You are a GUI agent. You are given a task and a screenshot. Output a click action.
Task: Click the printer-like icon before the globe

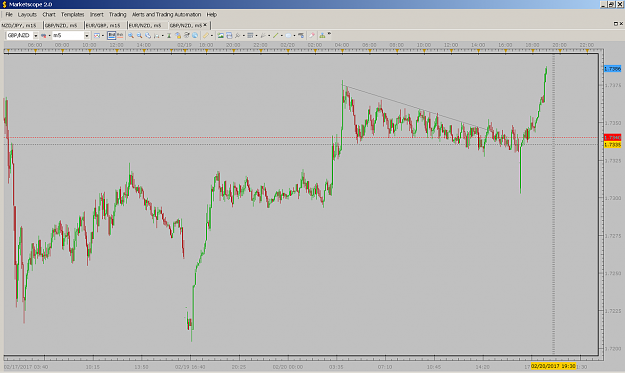pos(186,35)
